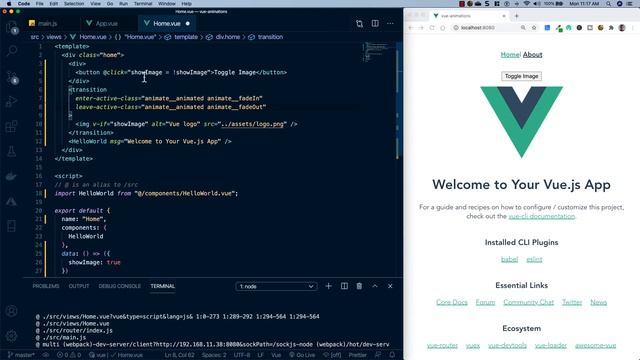Change the LF end-of-line setting

260,355
